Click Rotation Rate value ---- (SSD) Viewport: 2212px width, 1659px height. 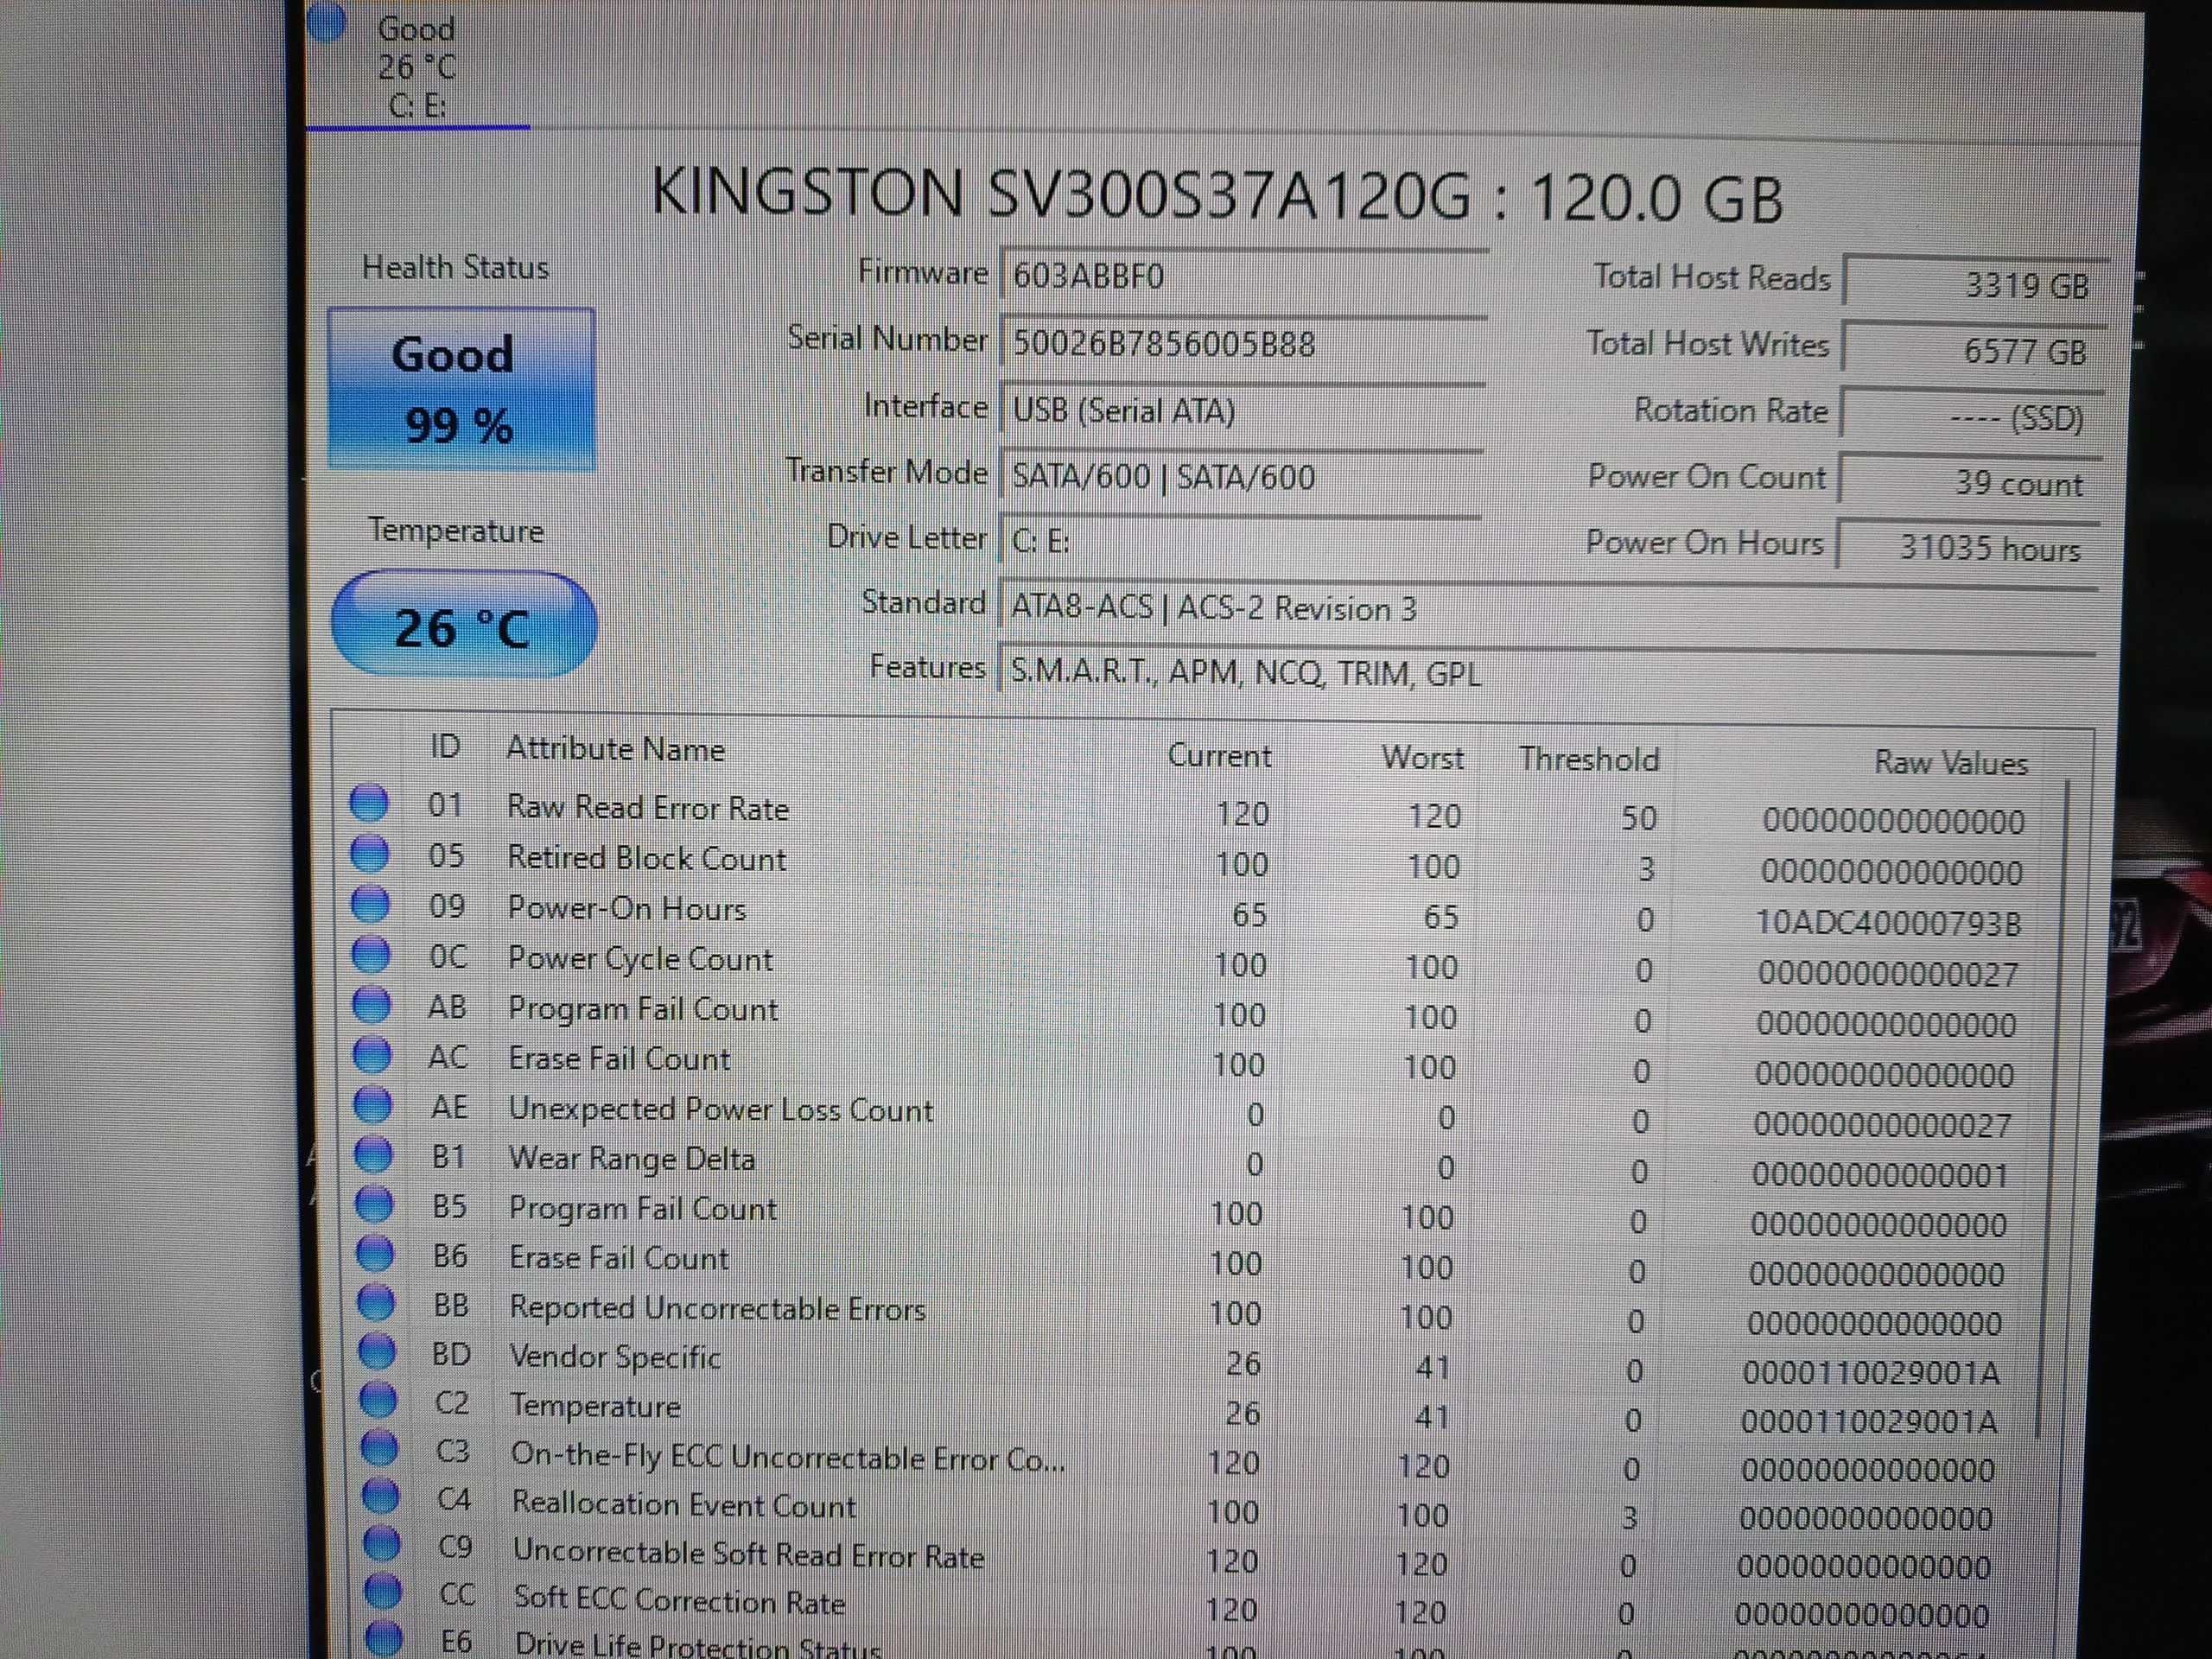[1973, 416]
